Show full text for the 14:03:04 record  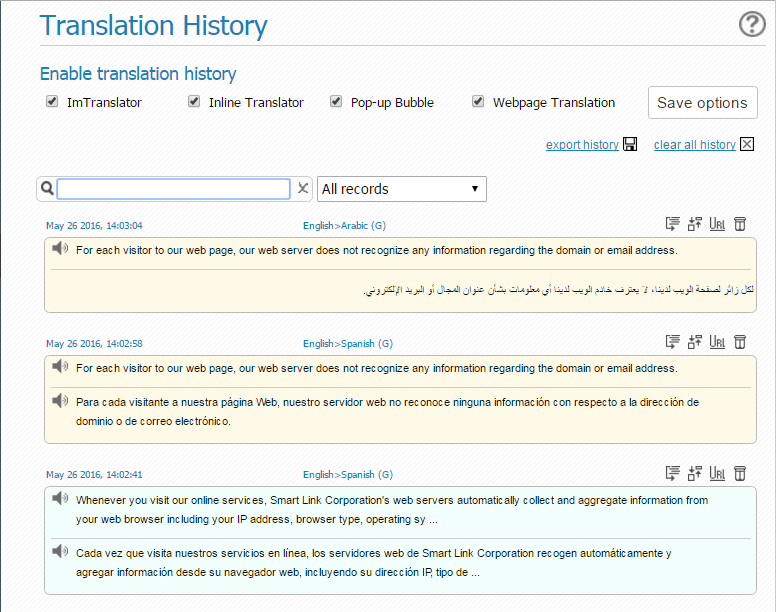[673, 224]
